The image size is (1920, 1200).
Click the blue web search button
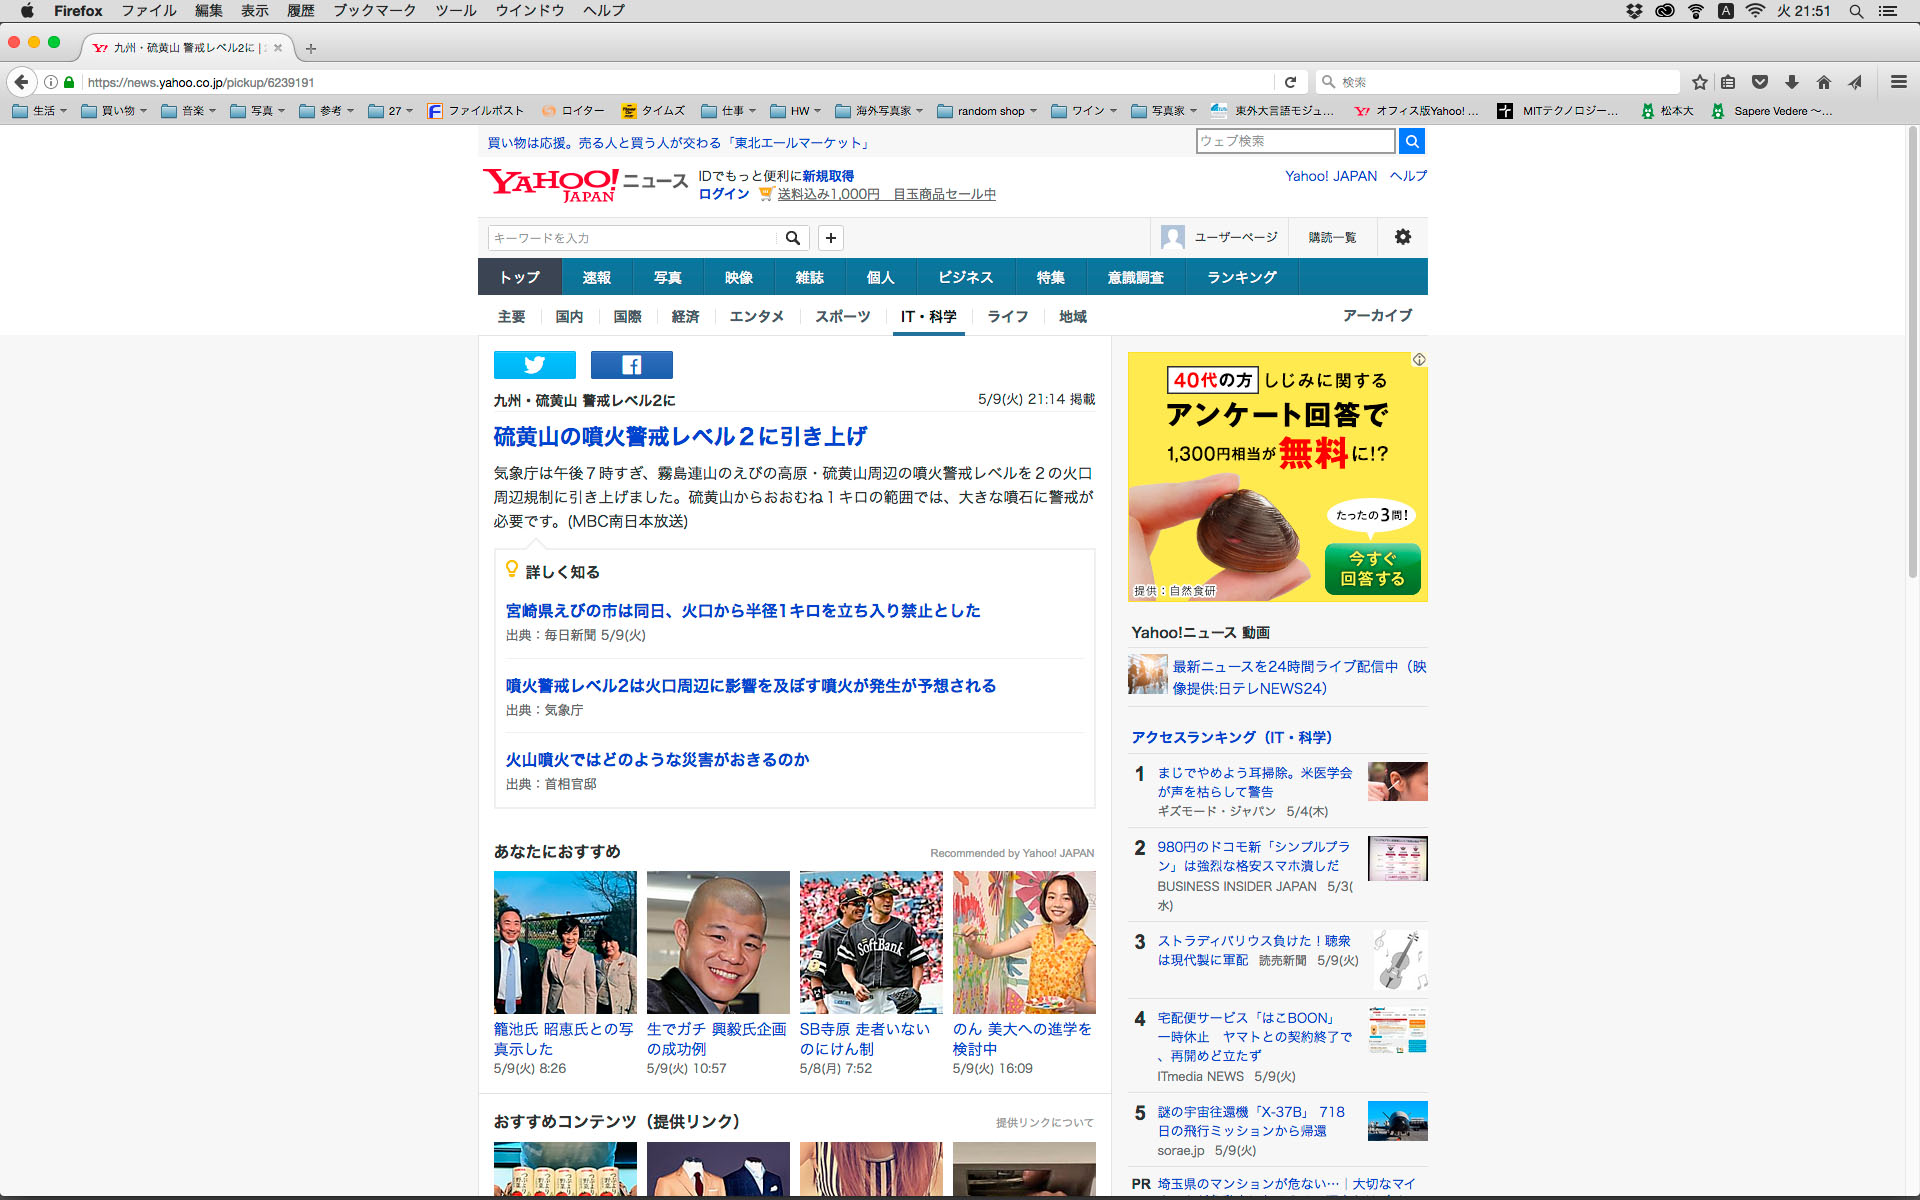coord(1411,141)
